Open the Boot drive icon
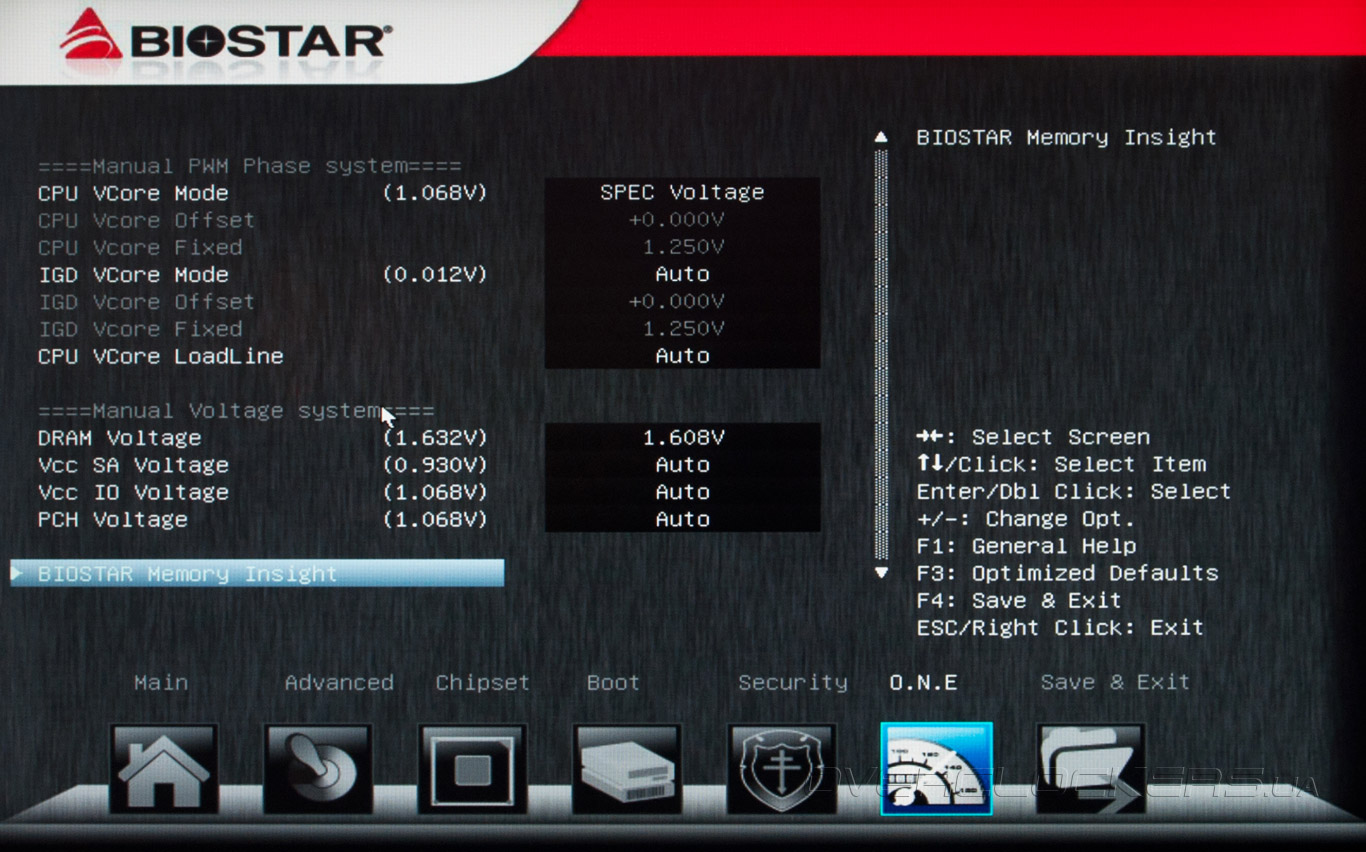The image size is (1366, 852). 627,768
